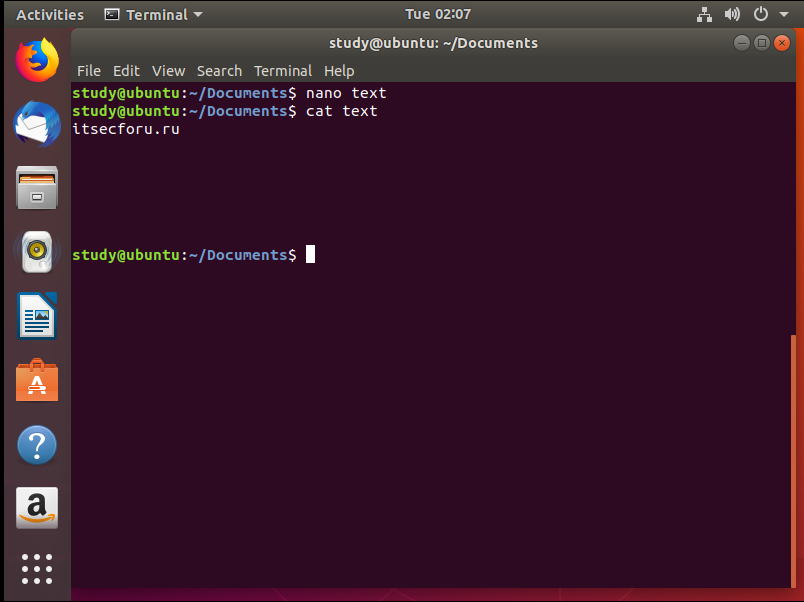Launch the Amazon dock icon

coord(37,508)
